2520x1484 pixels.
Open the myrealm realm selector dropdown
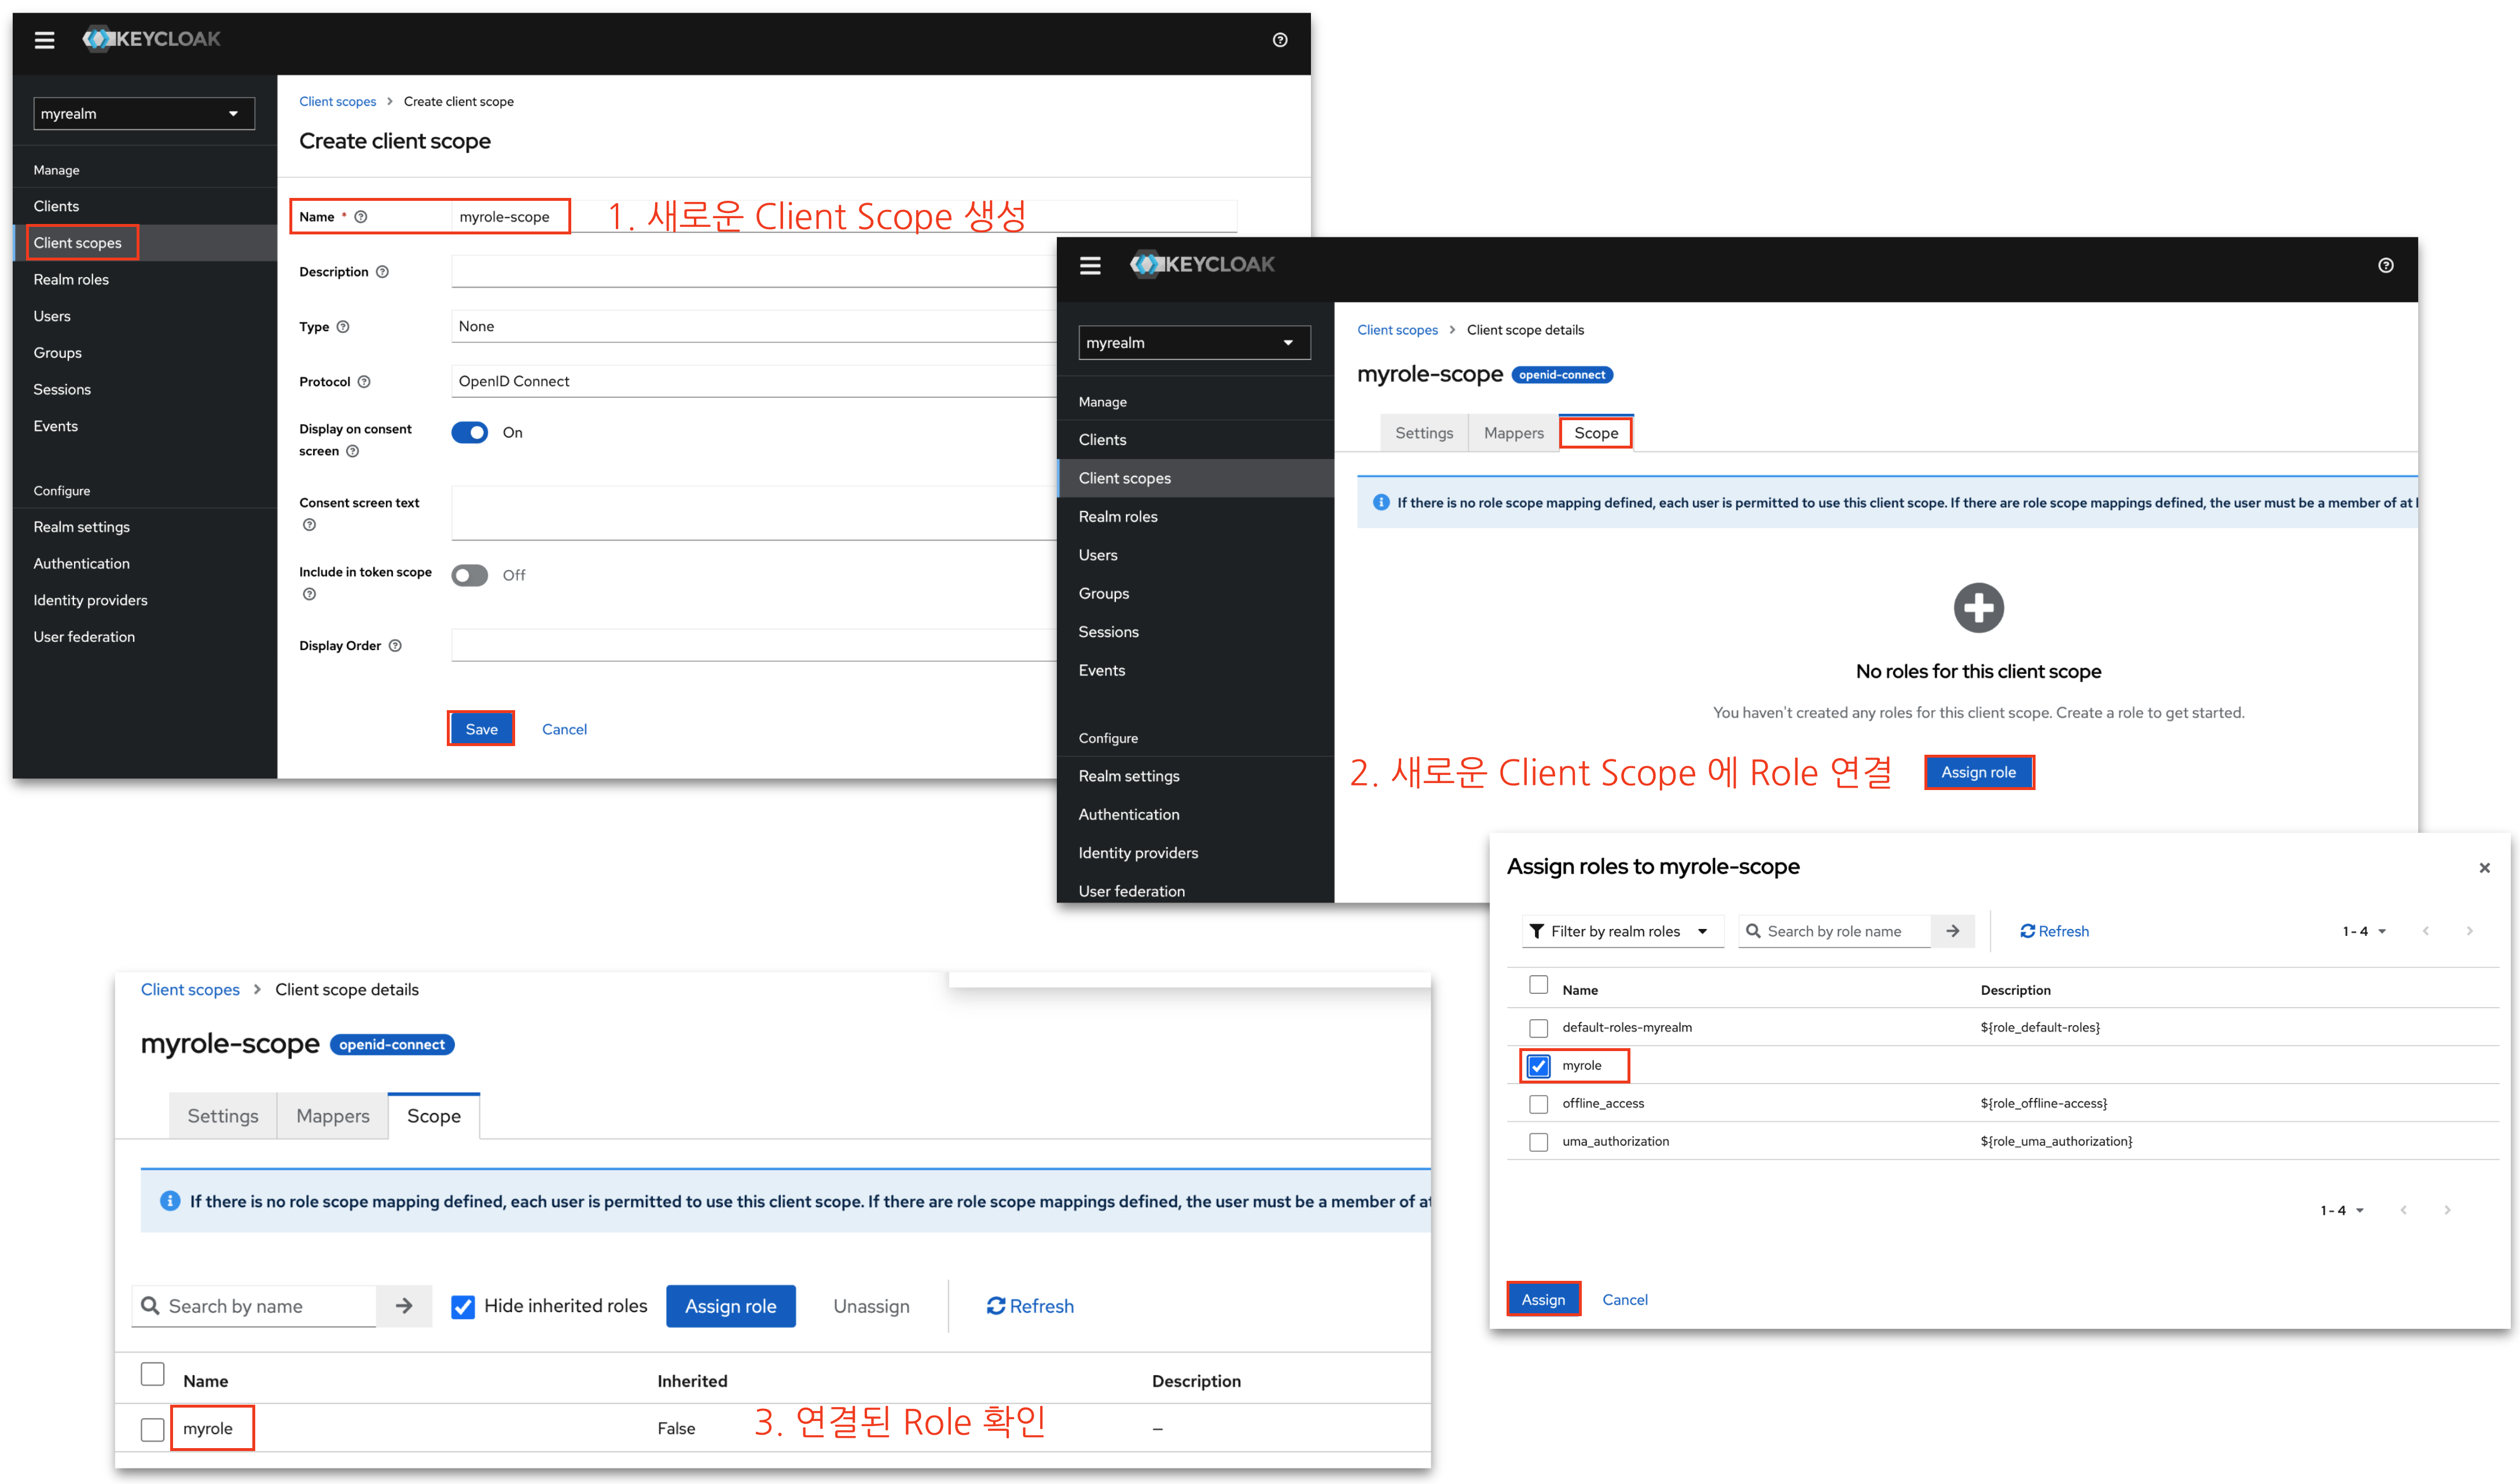pyautogui.click(x=143, y=114)
